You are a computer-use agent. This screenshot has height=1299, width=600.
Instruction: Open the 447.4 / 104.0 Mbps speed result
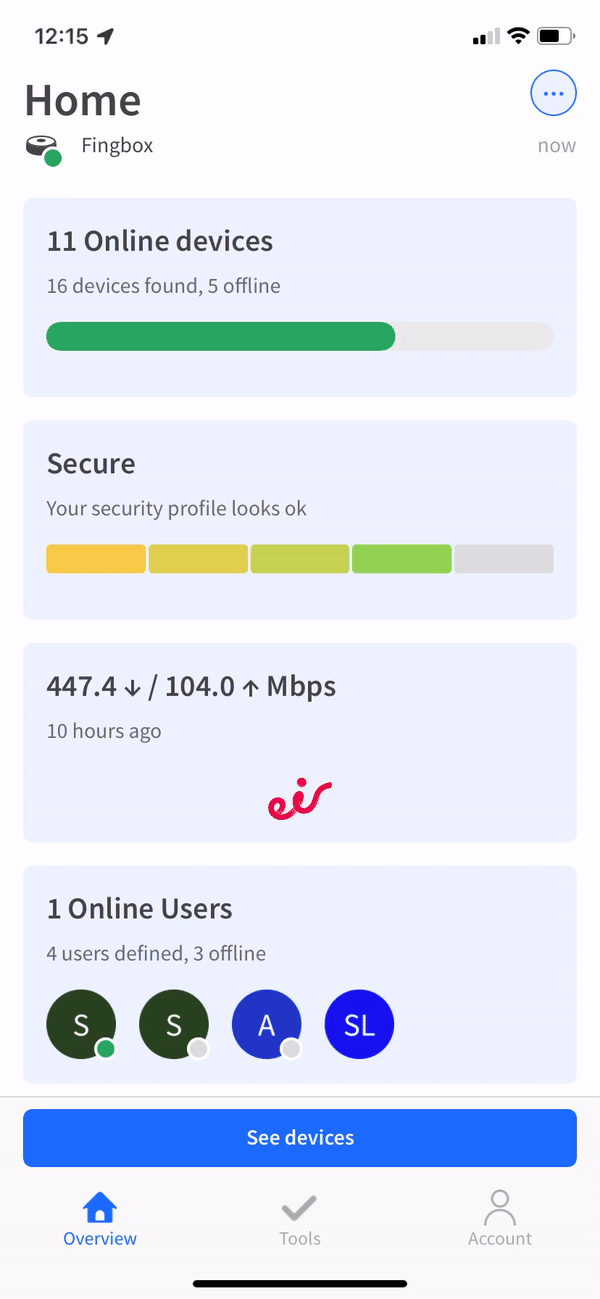coord(191,687)
